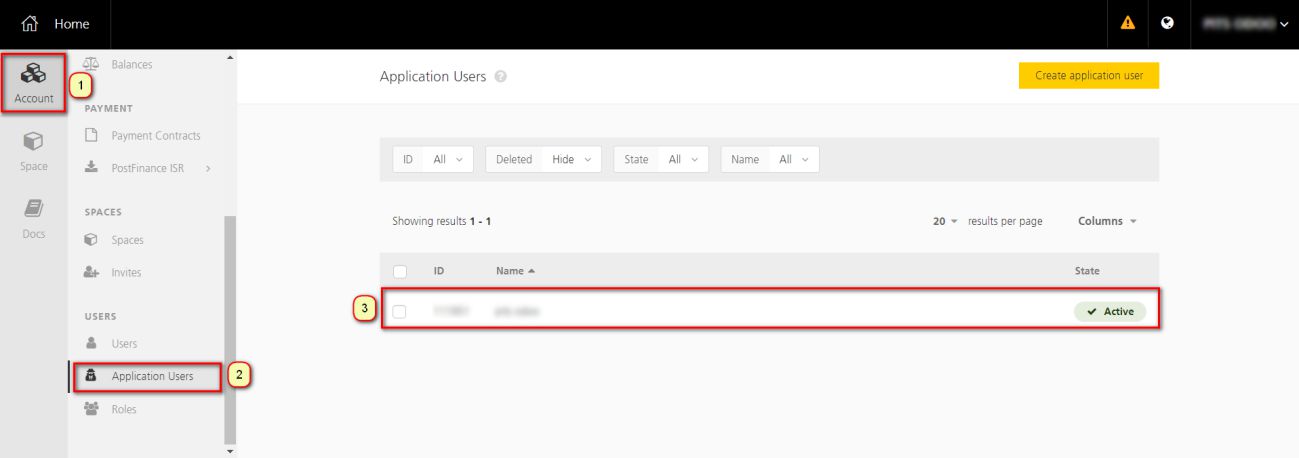This screenshot has width=1299, height=458.
Task: Go to Roles in the Users menu
Action: point(123,409)
